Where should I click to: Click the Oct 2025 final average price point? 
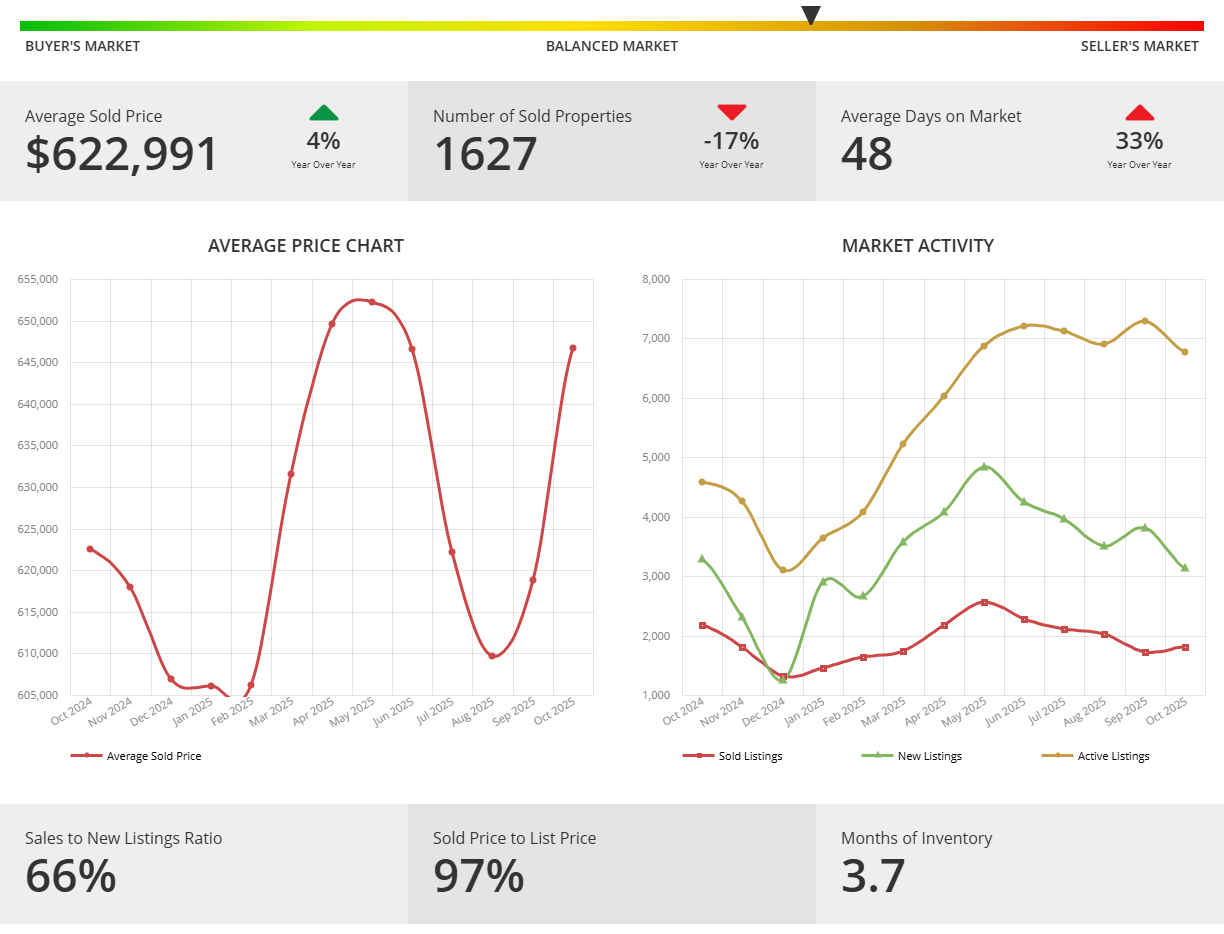(x=572, y=348)
